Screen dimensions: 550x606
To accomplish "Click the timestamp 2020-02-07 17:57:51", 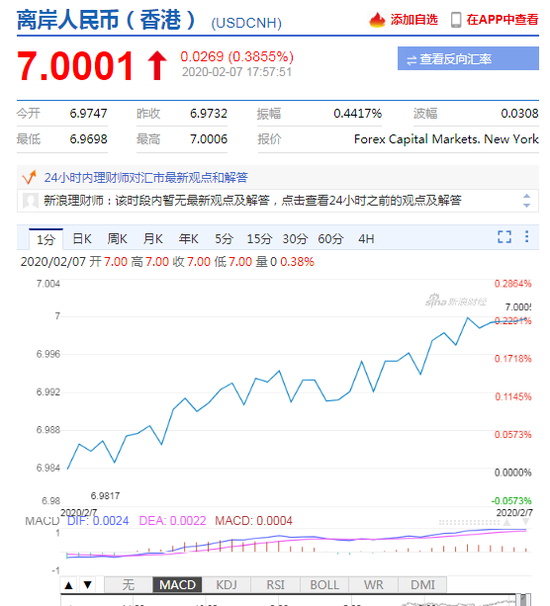I will click(237, 72).
